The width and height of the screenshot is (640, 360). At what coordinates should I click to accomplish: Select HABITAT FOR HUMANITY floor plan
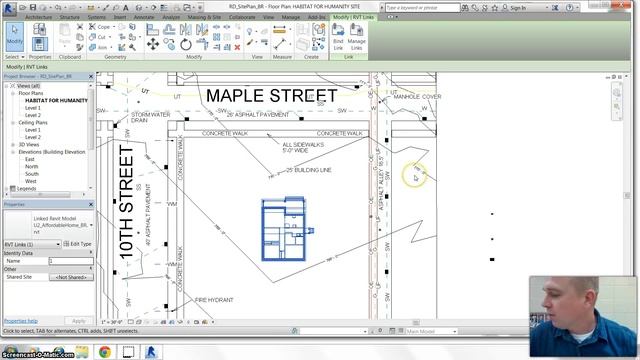tap(56, 100)
